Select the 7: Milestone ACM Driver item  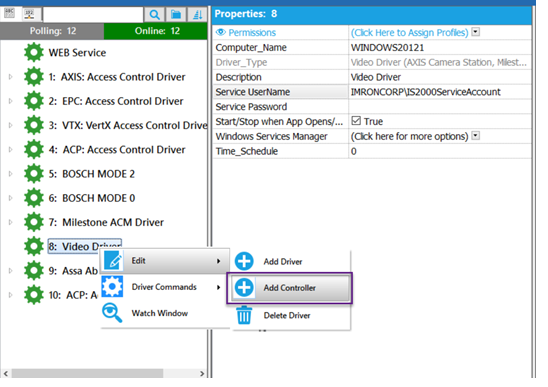point(106,222)
